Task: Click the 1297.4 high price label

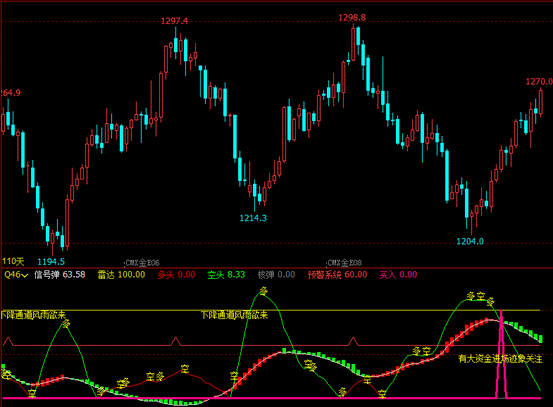Action: (x=174, y=21)
